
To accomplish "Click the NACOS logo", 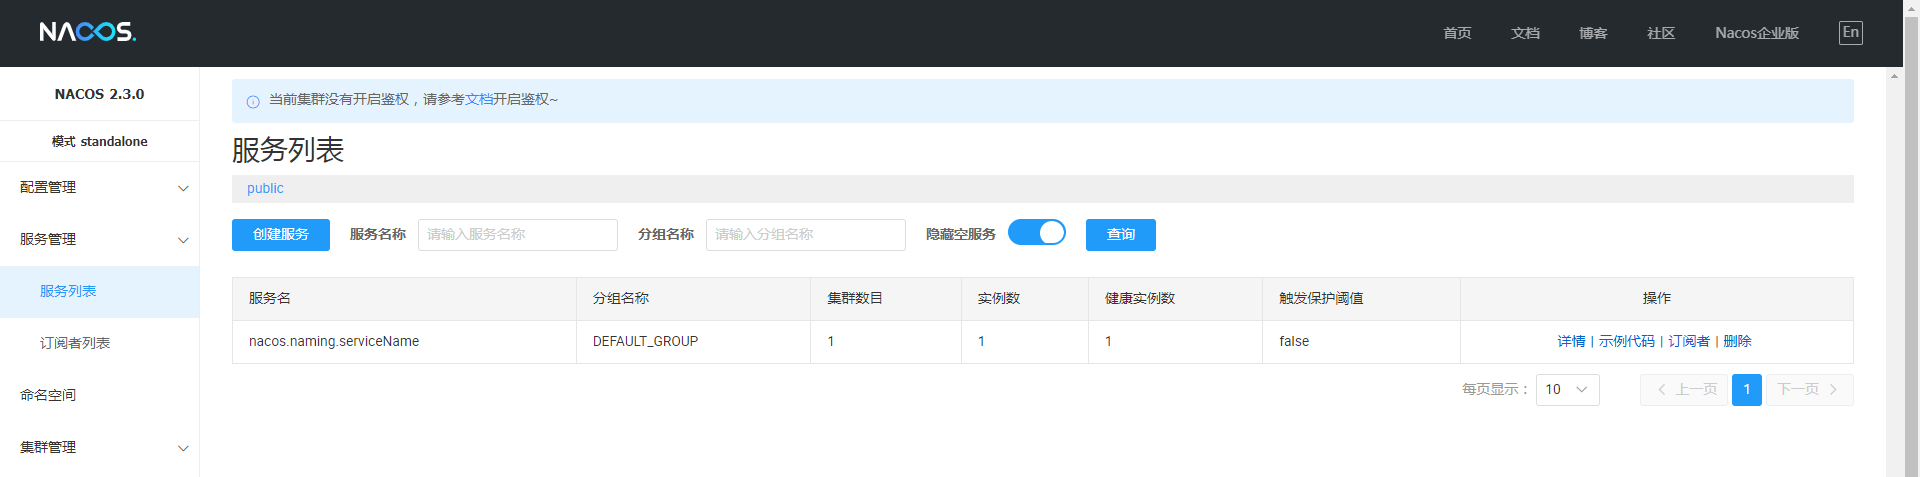I will pyautogui.click(x=88, y=32).
